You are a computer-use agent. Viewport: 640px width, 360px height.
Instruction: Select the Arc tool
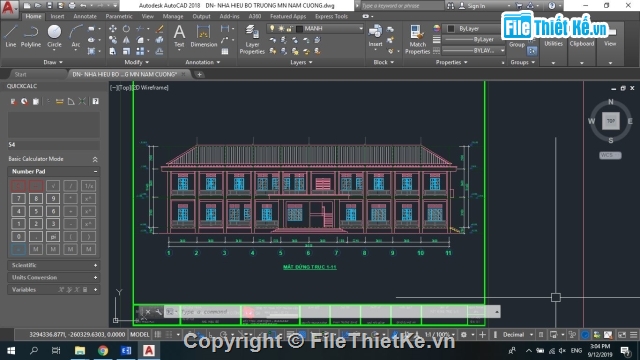76,36
